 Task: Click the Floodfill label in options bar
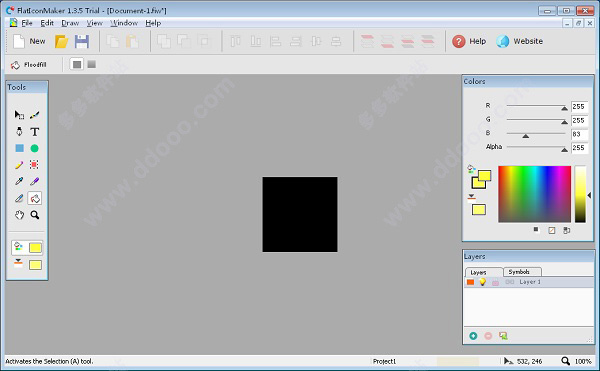tap(35, 65)
